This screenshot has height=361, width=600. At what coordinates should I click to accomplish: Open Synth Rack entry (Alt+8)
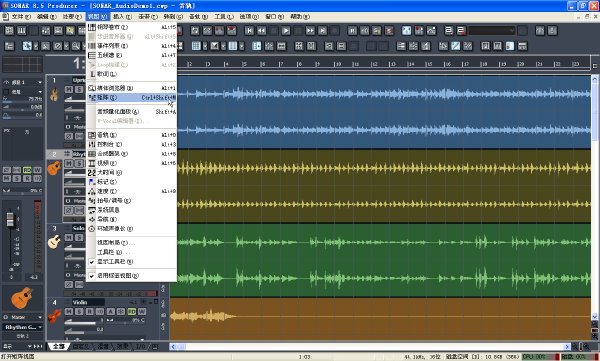[x=132, y=154]
